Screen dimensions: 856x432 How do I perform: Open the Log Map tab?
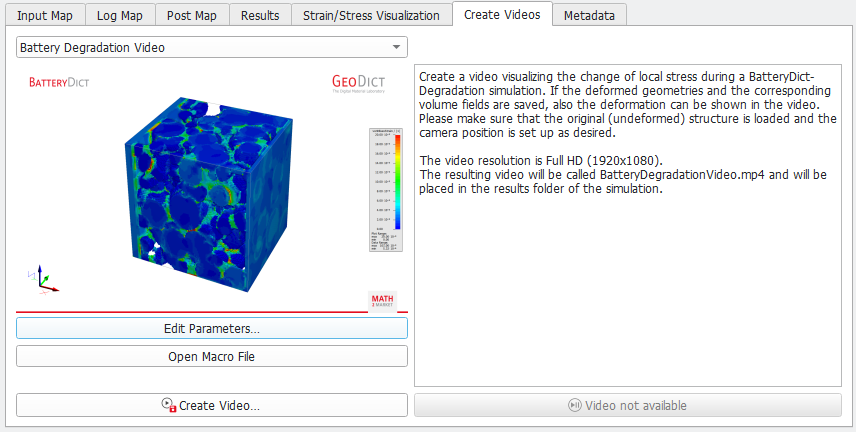click(x=120, y=15)
